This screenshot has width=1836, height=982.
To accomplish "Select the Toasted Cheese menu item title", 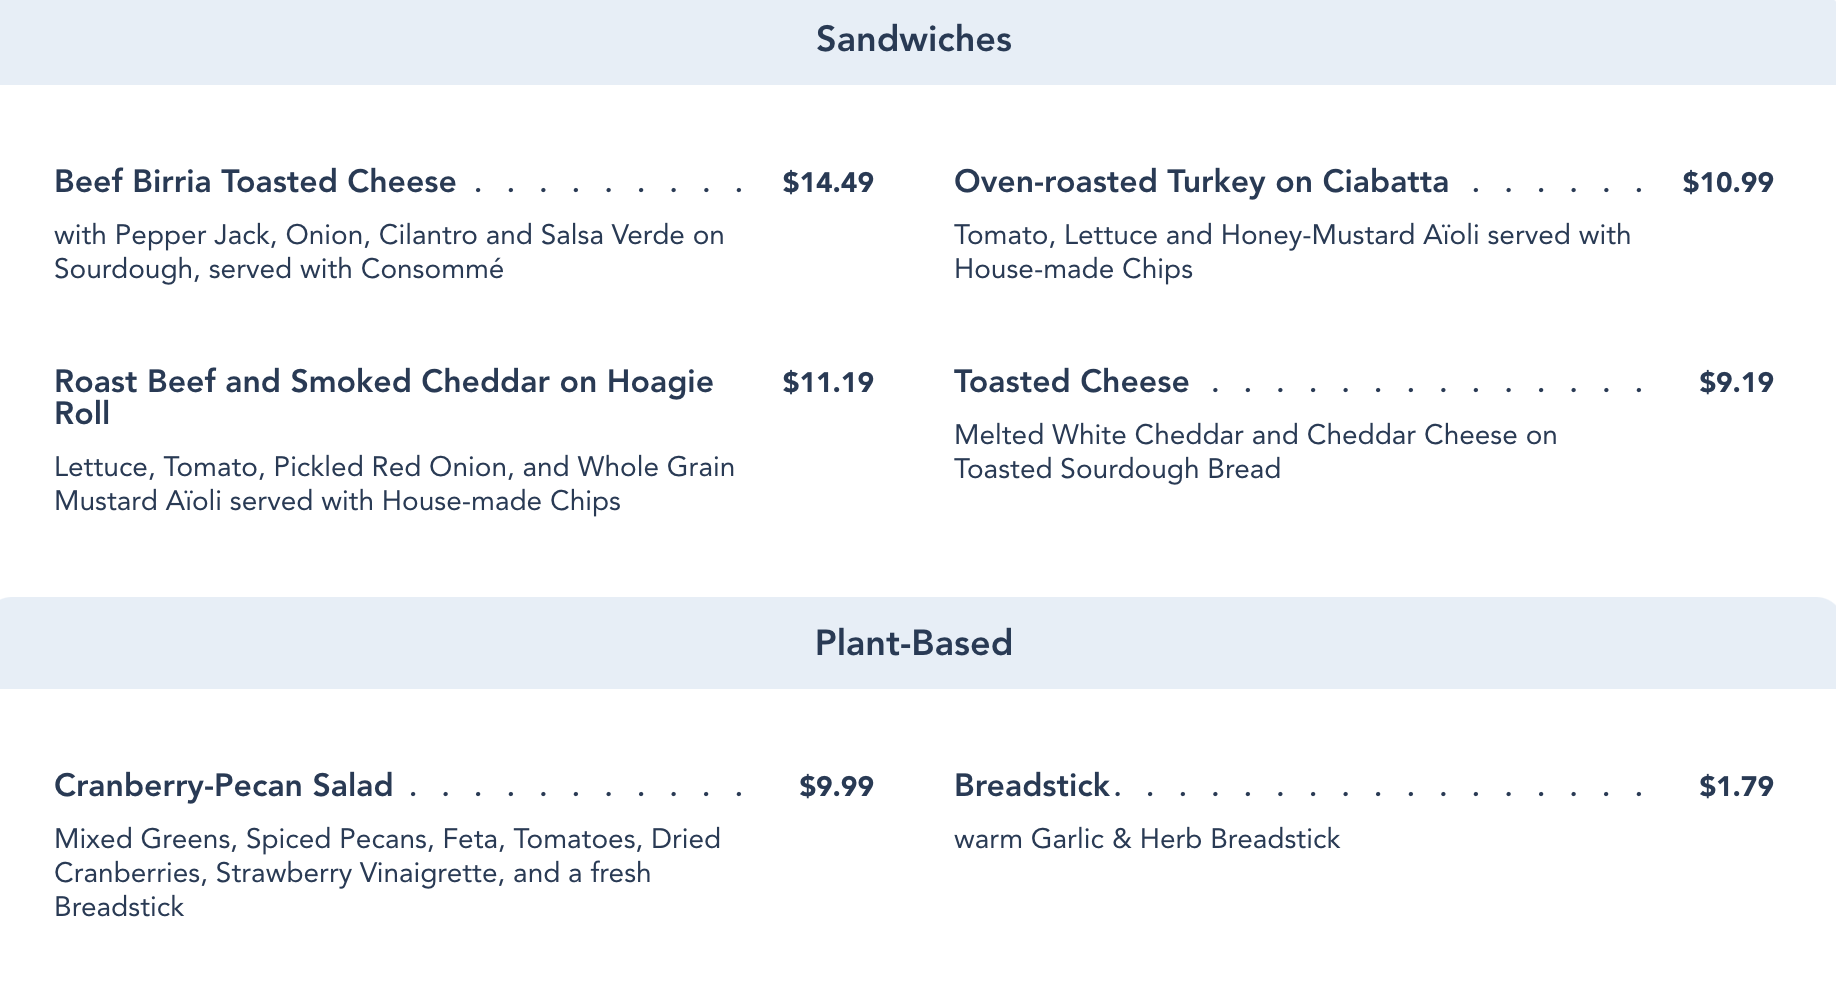I will 1071,382.
